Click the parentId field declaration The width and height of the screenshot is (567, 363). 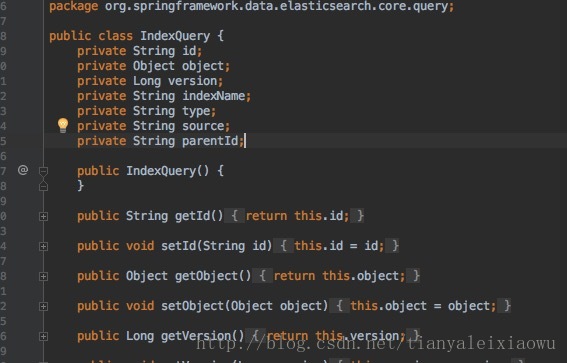click(x=161, y=141)
